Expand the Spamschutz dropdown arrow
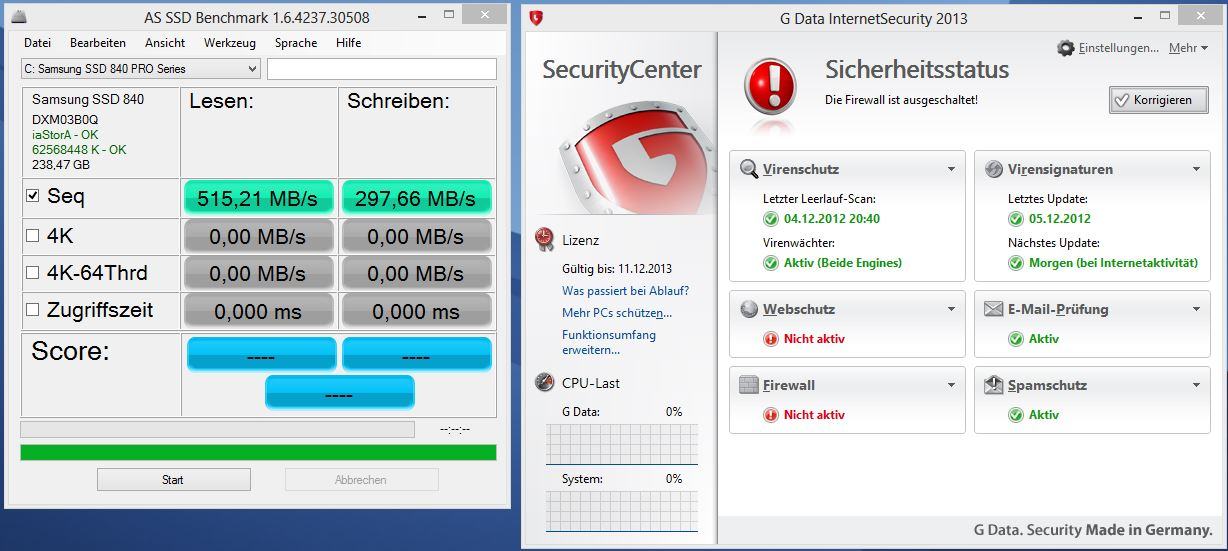Image resolution: width=1228 pixels, height=551 pixels. [x=1196, y=385]
